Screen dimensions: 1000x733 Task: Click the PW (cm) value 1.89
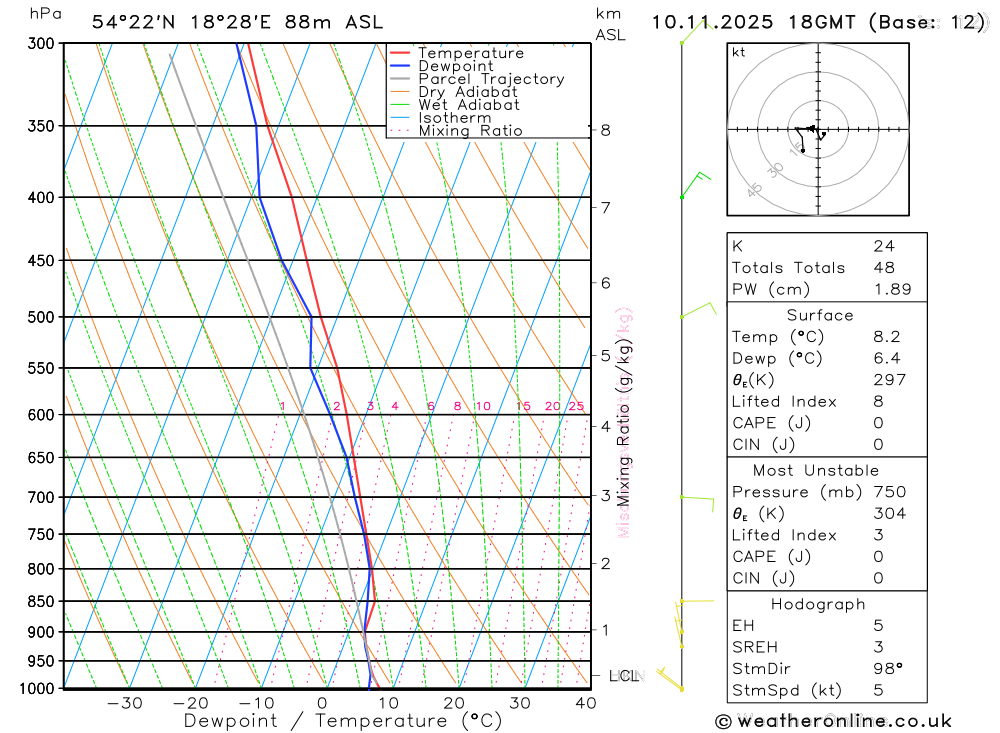[892, 290]
